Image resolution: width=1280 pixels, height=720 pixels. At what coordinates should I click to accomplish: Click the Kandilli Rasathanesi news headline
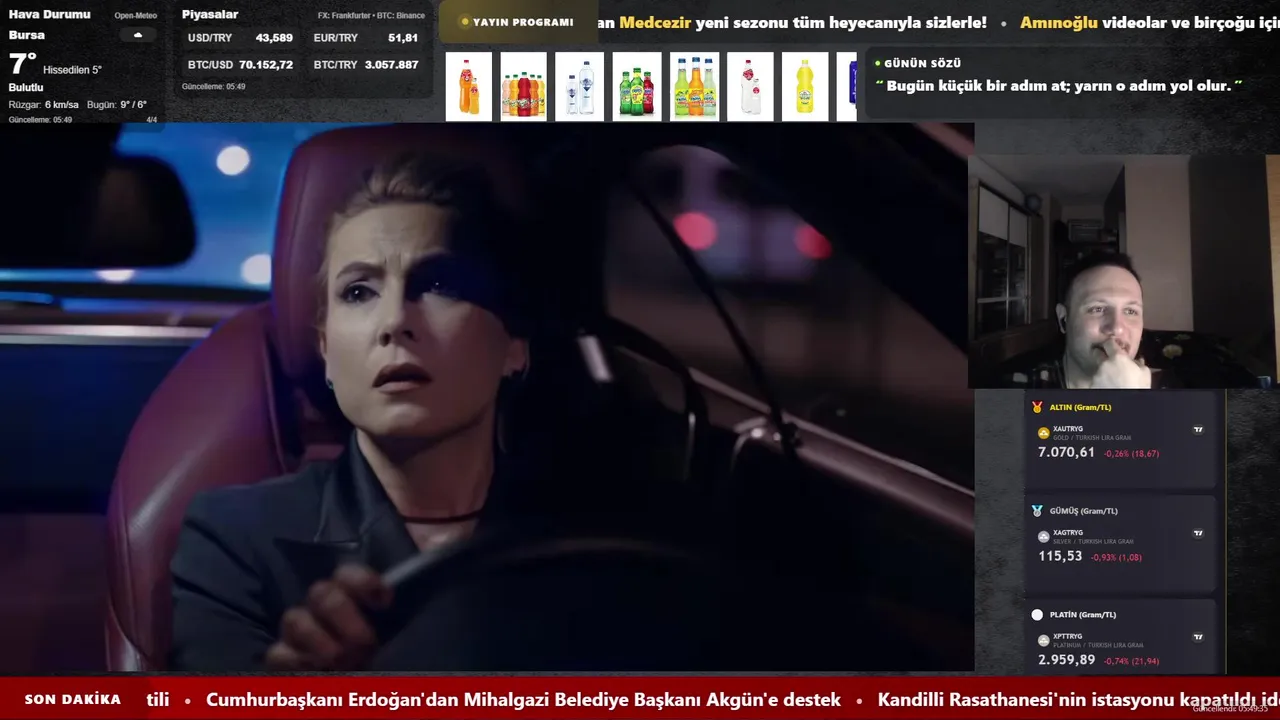(x=1078, y=700)
